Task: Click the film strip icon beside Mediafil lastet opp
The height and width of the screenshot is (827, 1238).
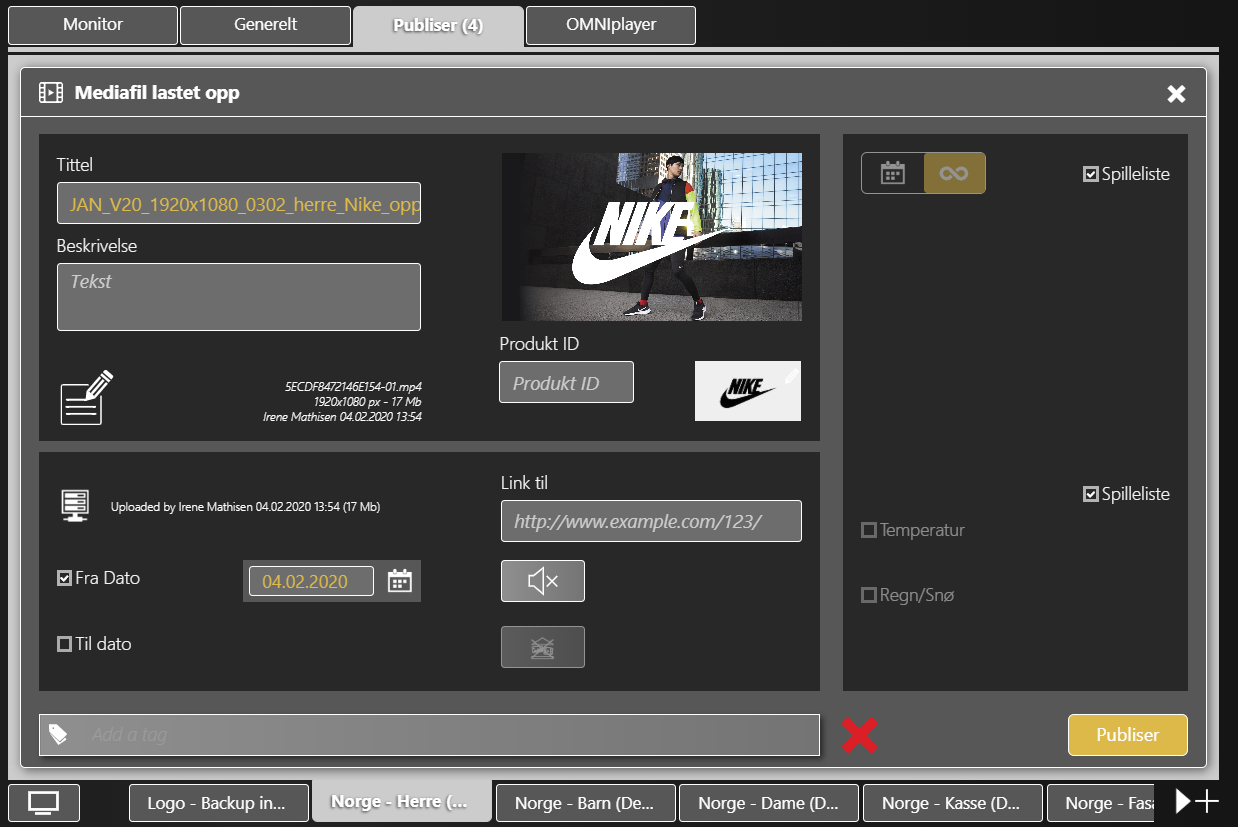Action: [x=50, y=93]
